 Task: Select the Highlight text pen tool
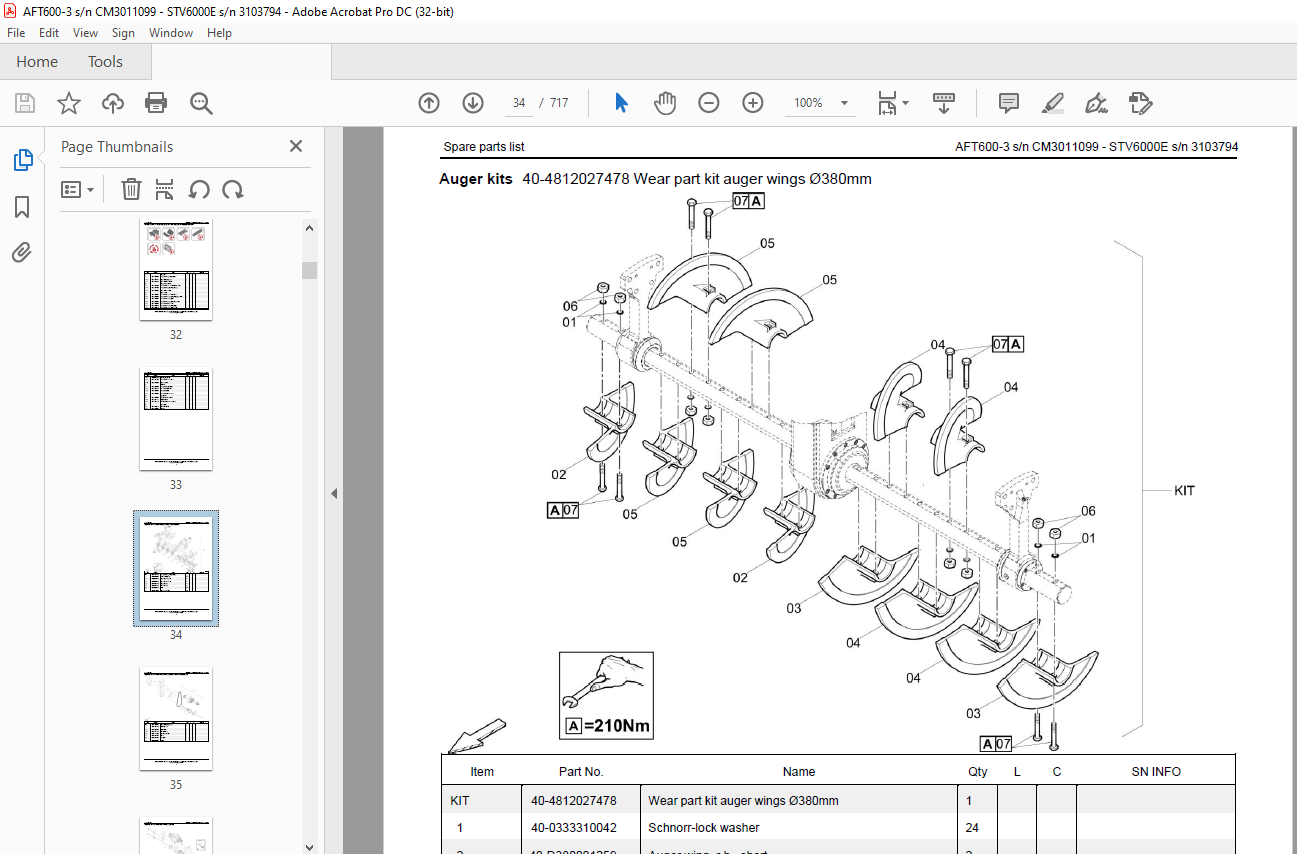(1052, 103)
